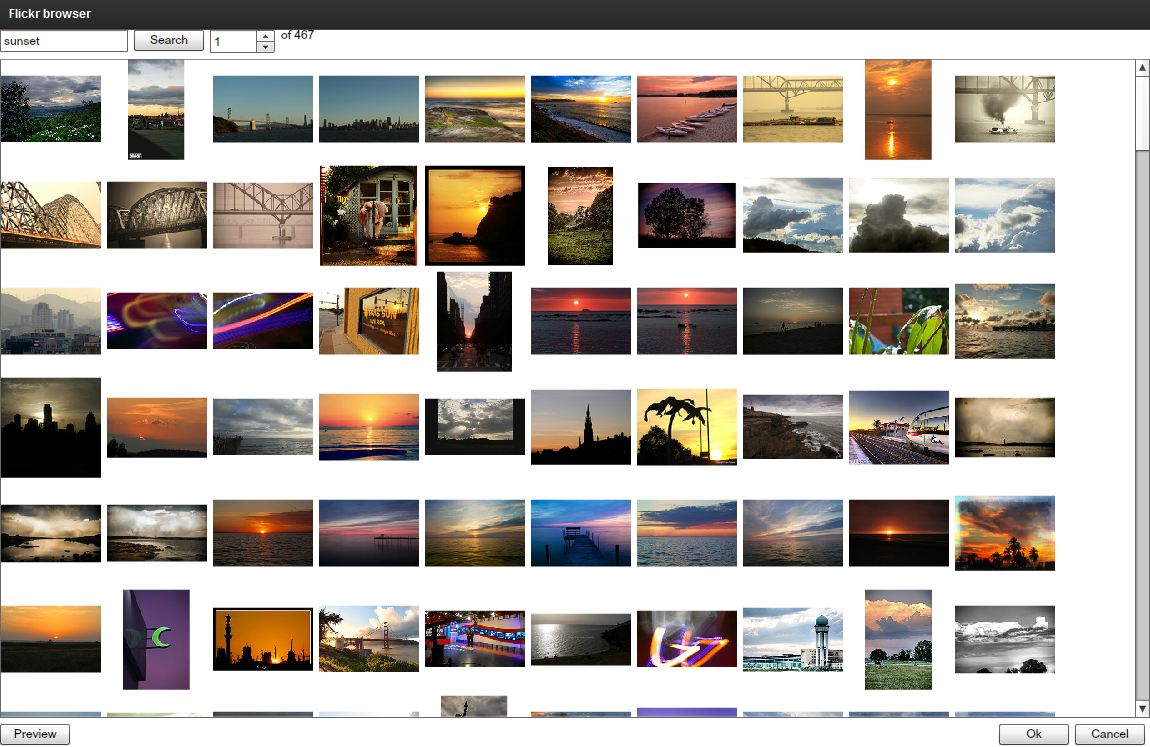The height and width of the screenshot is (747, 1150).
Task: Cancel the Flickr browser dialog
Action: (x=1109, y=734)
